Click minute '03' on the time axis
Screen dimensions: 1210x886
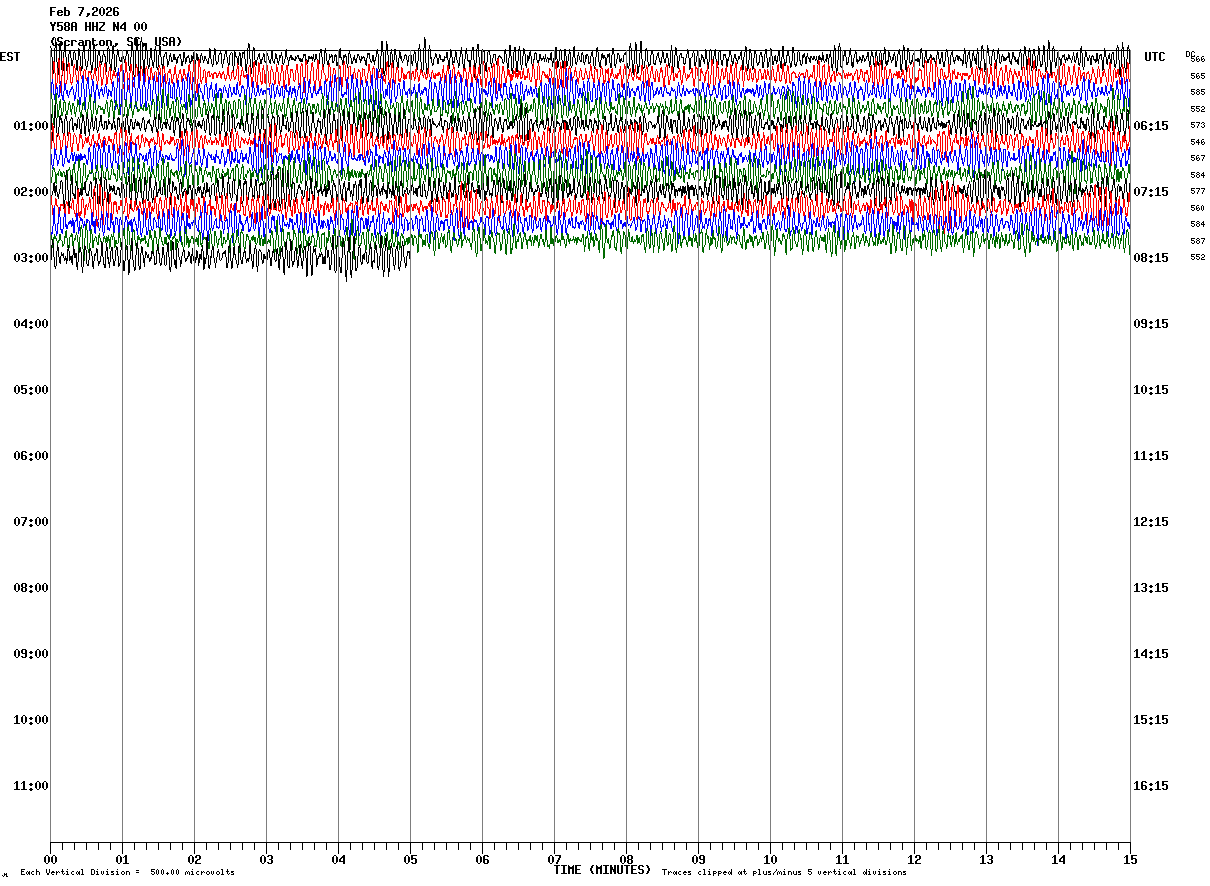(266, 859)
